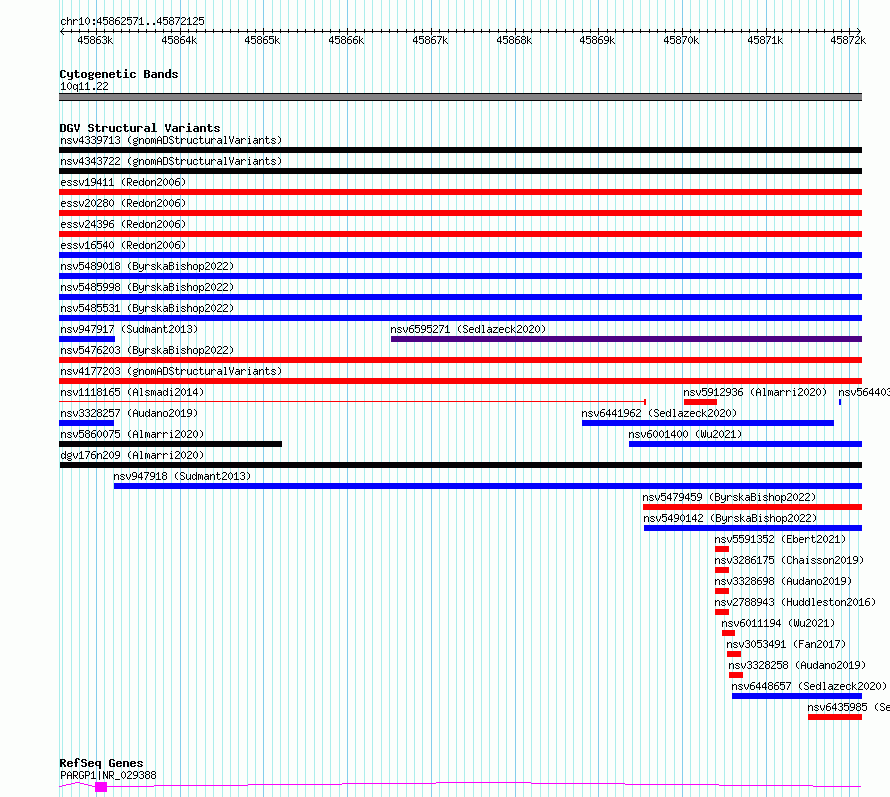Image resolution: width=890 pixels, height=797 pixels.
Task: Click the gray cytogenetic band bar
Action: [460, 97]
